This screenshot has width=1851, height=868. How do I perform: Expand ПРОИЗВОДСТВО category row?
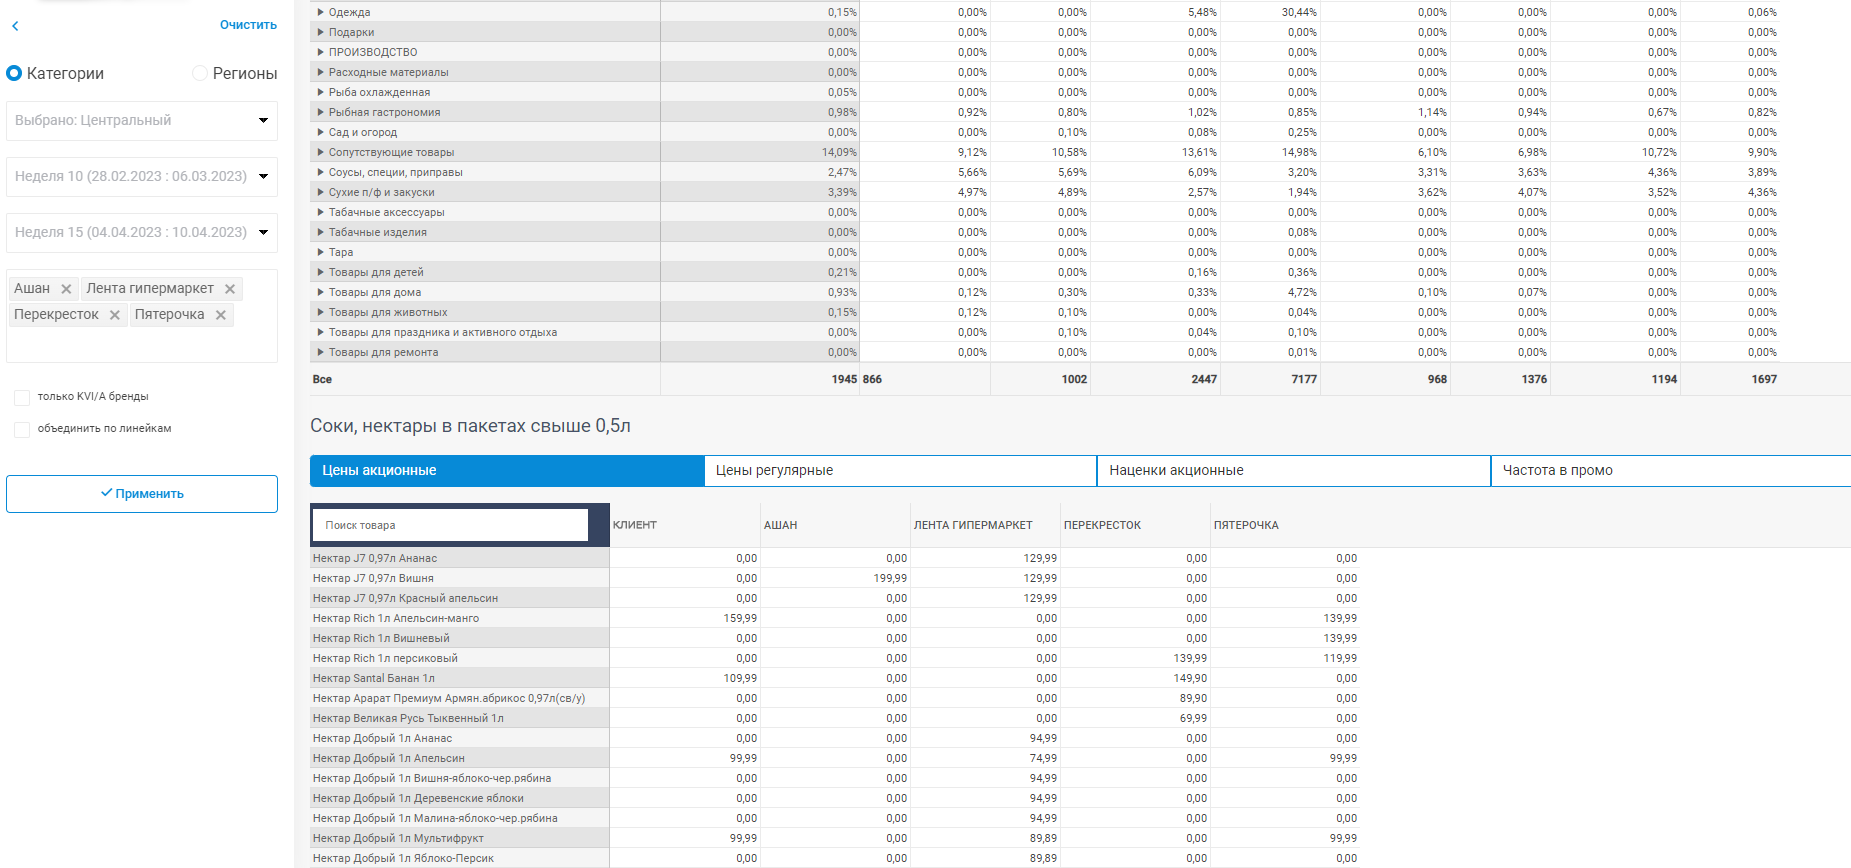pos(321,52)
